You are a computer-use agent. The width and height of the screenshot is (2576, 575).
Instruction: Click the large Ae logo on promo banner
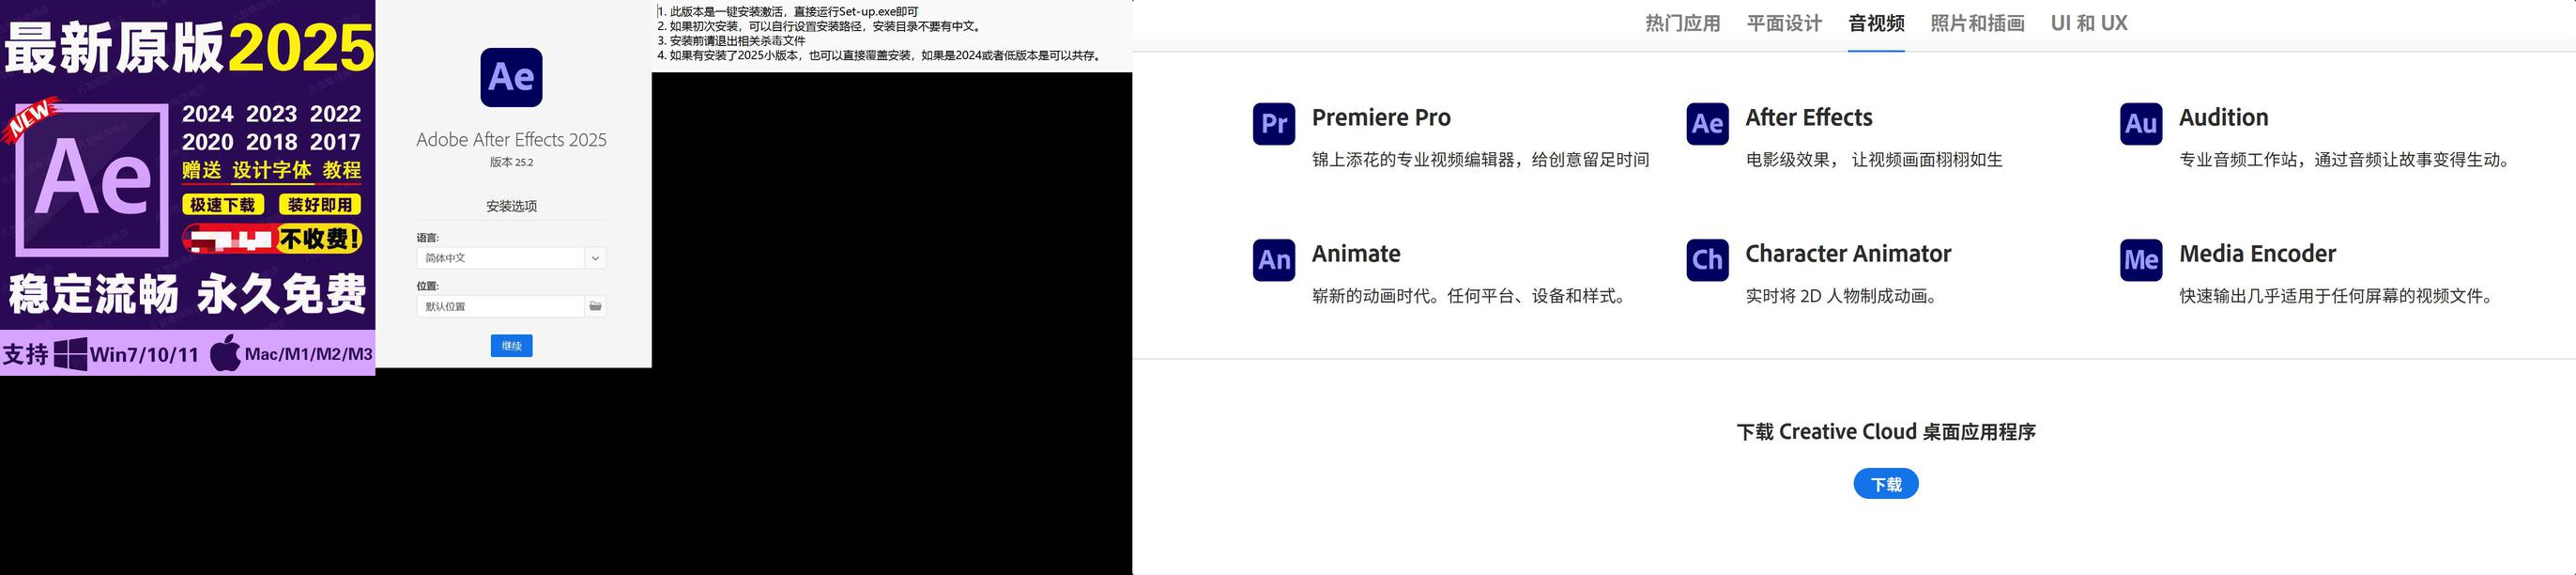(92, 179)
